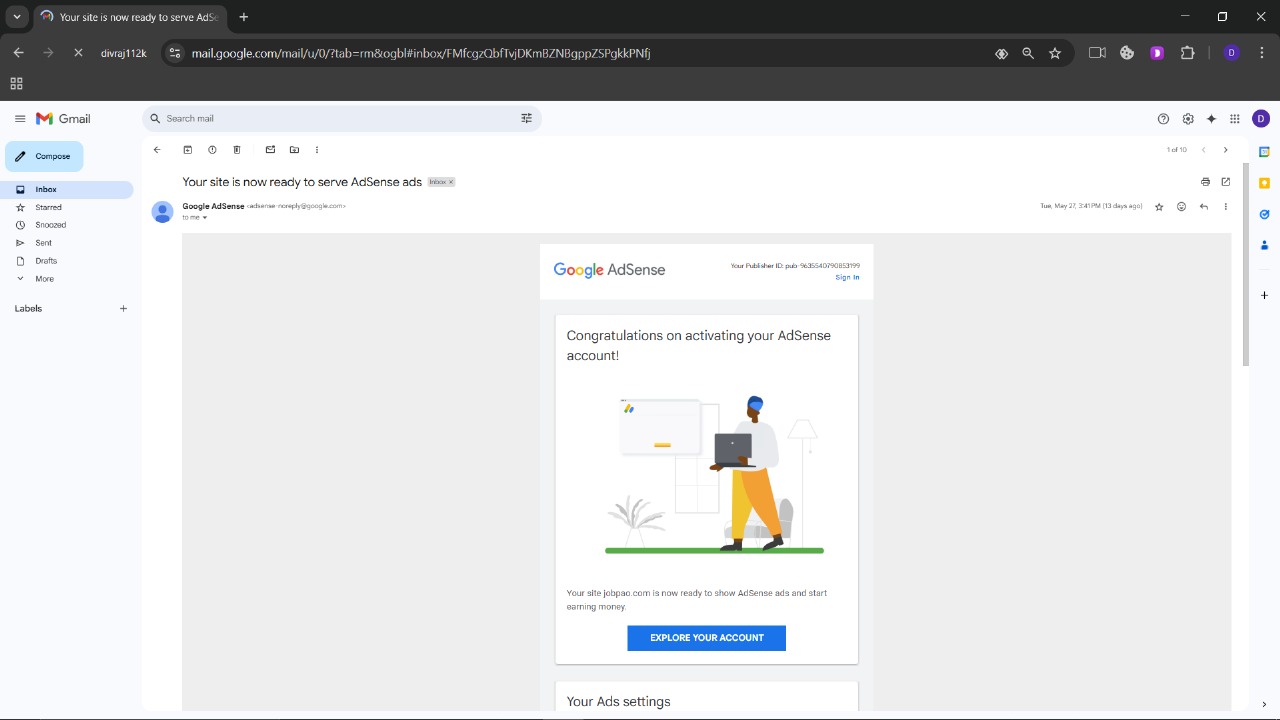This screenshot has width=1280, height=720.
Task: Open email in a new window
Action: click(x=1226, y=182)
